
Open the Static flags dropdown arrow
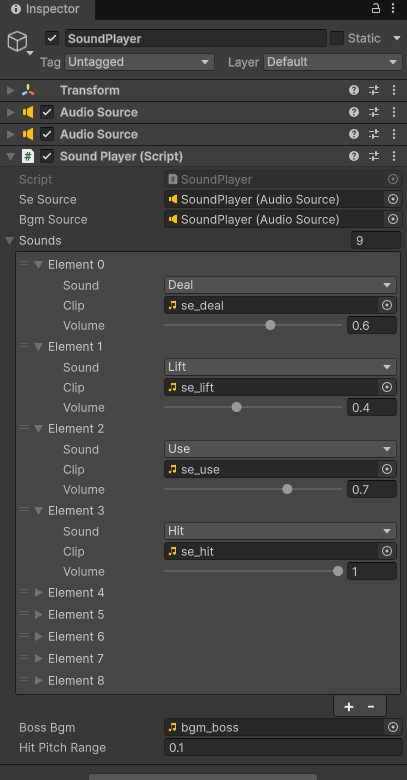397,38
